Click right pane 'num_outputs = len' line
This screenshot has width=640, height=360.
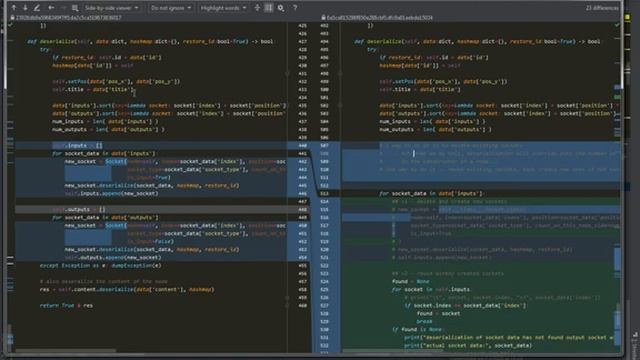pos(436,129)
